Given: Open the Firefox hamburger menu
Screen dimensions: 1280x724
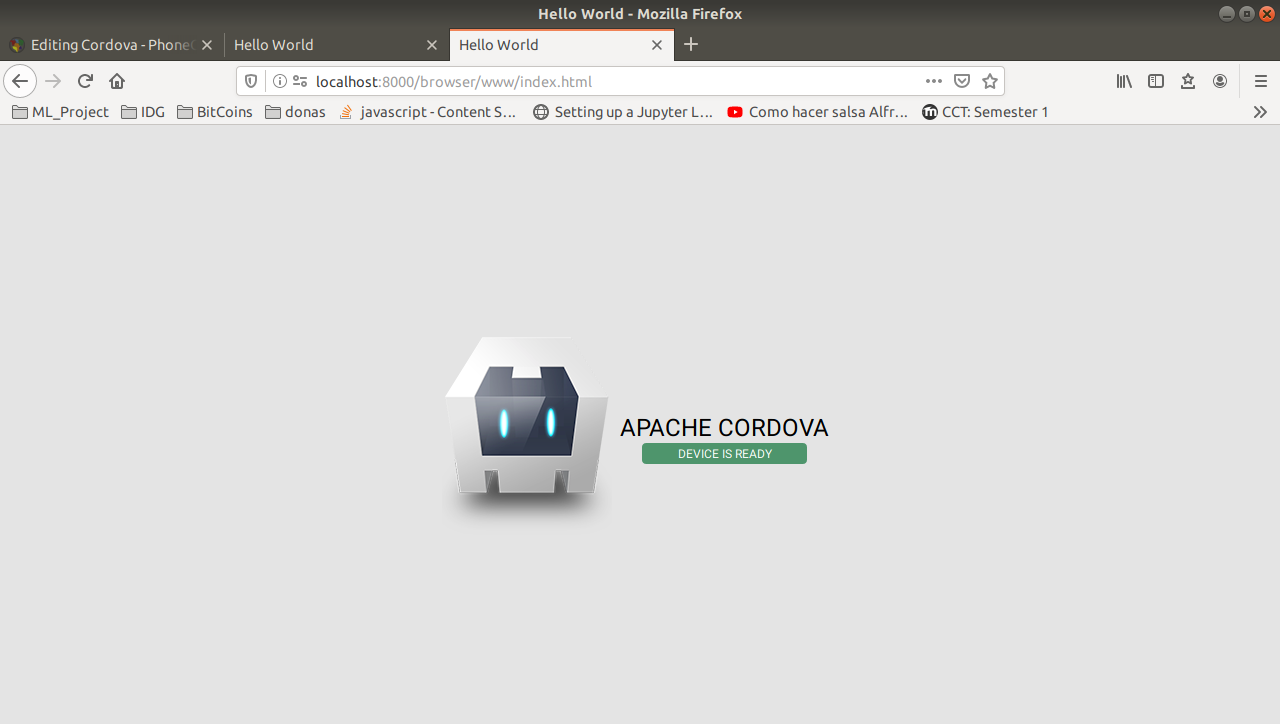Looking at the screenshot, I should click(x=1261, y=81).
